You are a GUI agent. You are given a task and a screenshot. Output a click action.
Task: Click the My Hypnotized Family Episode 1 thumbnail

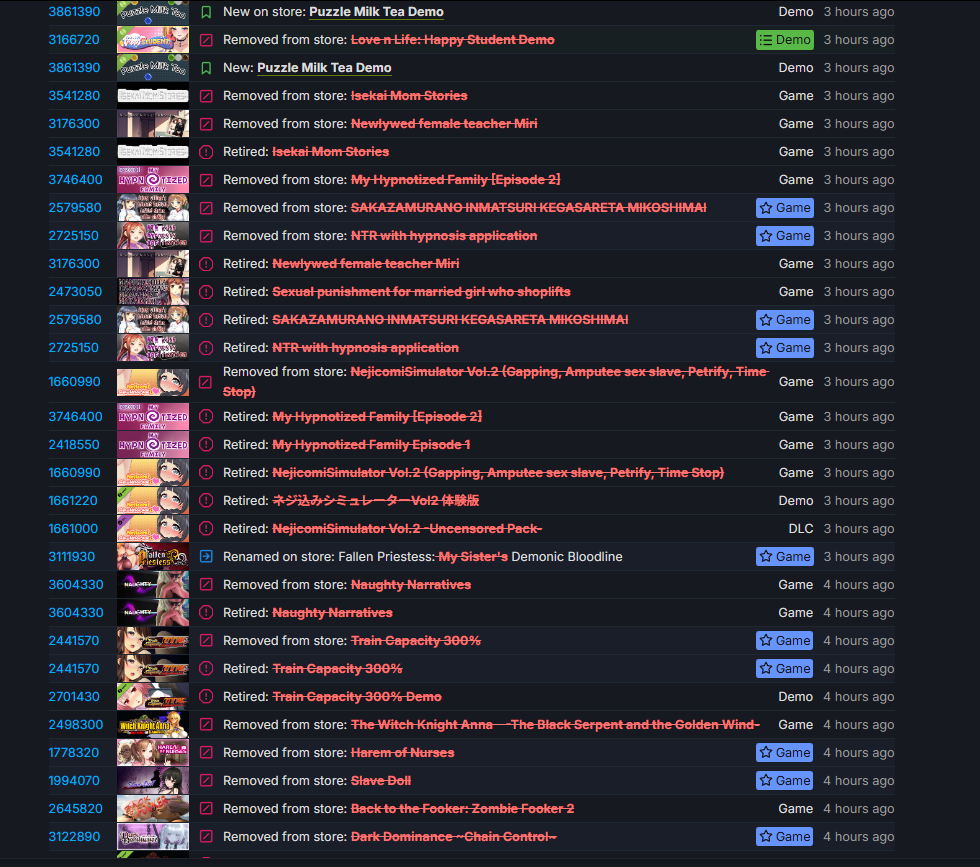click(x=152, y=445)
